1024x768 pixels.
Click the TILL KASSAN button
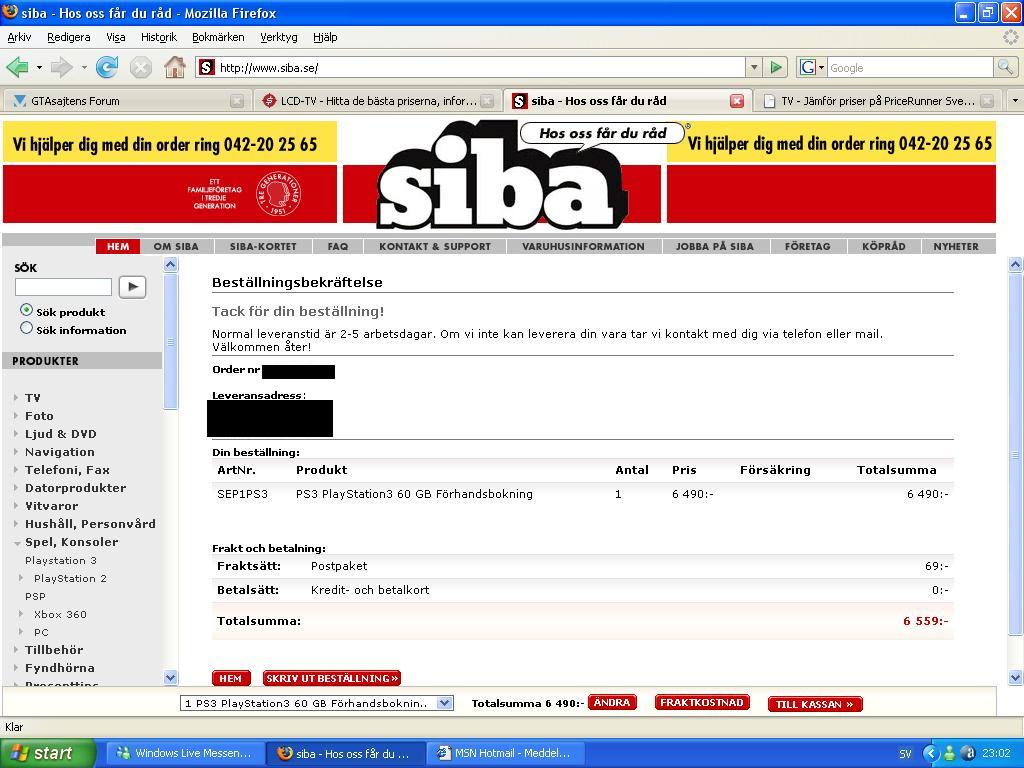coord(815,704)
